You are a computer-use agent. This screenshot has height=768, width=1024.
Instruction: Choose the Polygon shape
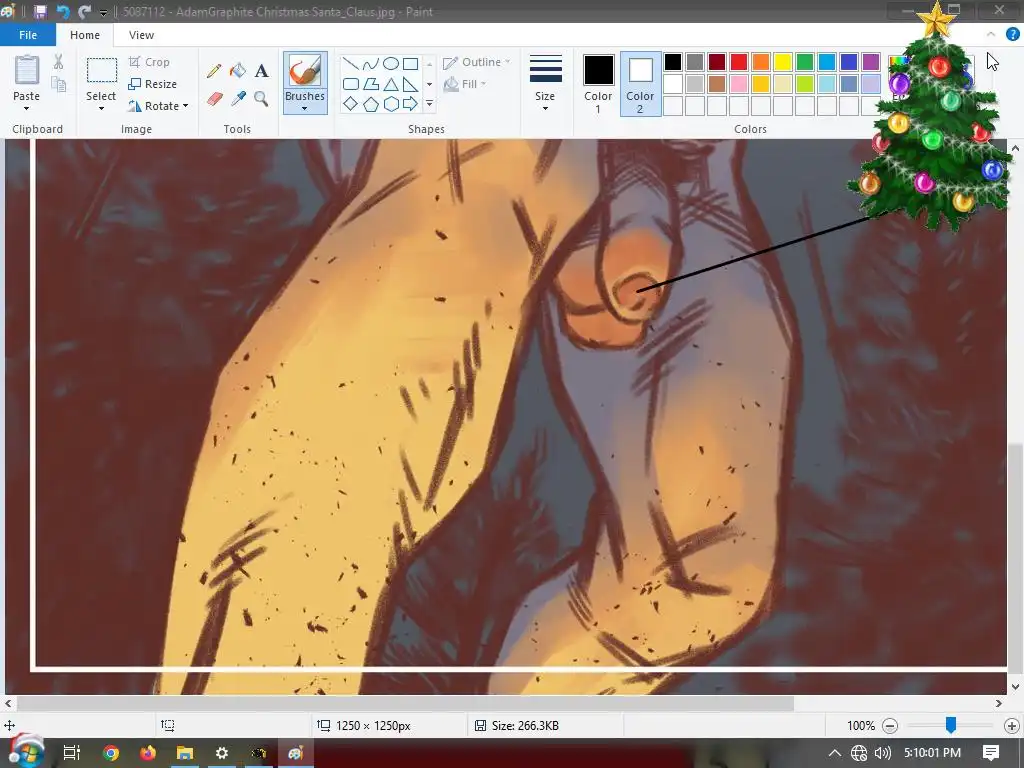[x=370, y=84]
